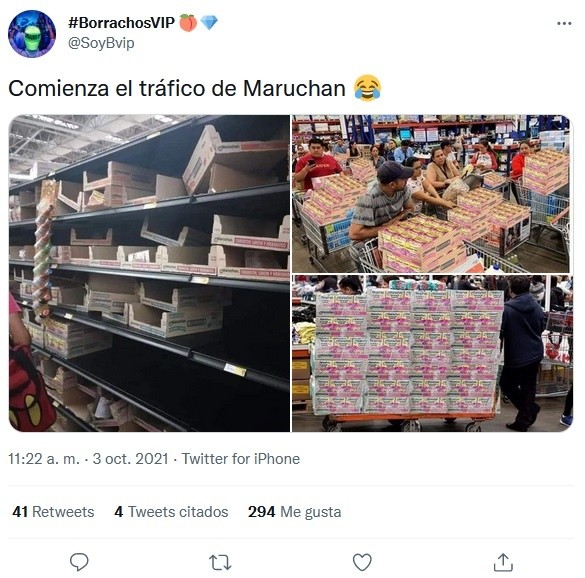
Task: Open the share upload icon
Action: (503, 562)
